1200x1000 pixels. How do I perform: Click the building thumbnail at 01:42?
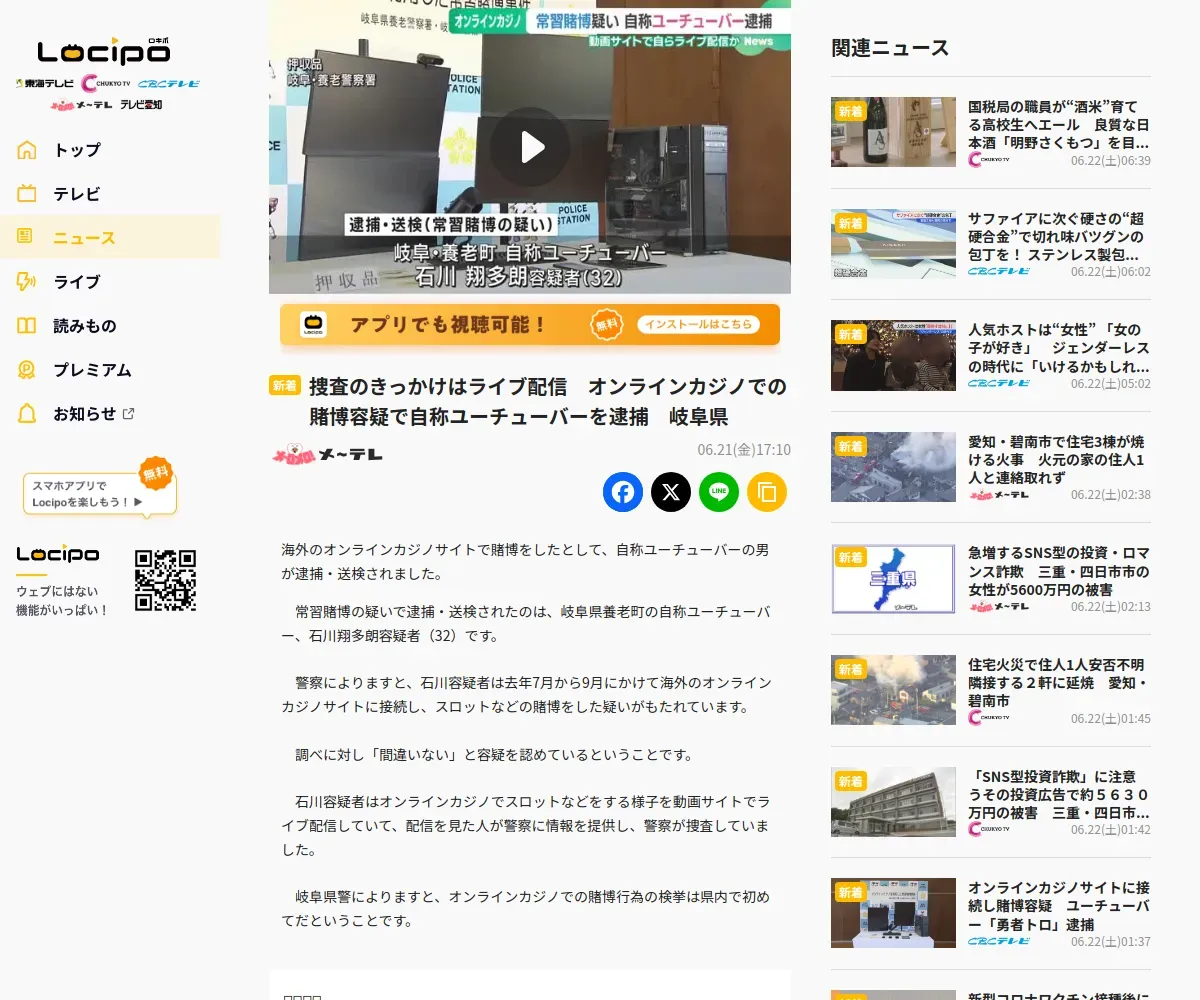click(x=893, y=802)
